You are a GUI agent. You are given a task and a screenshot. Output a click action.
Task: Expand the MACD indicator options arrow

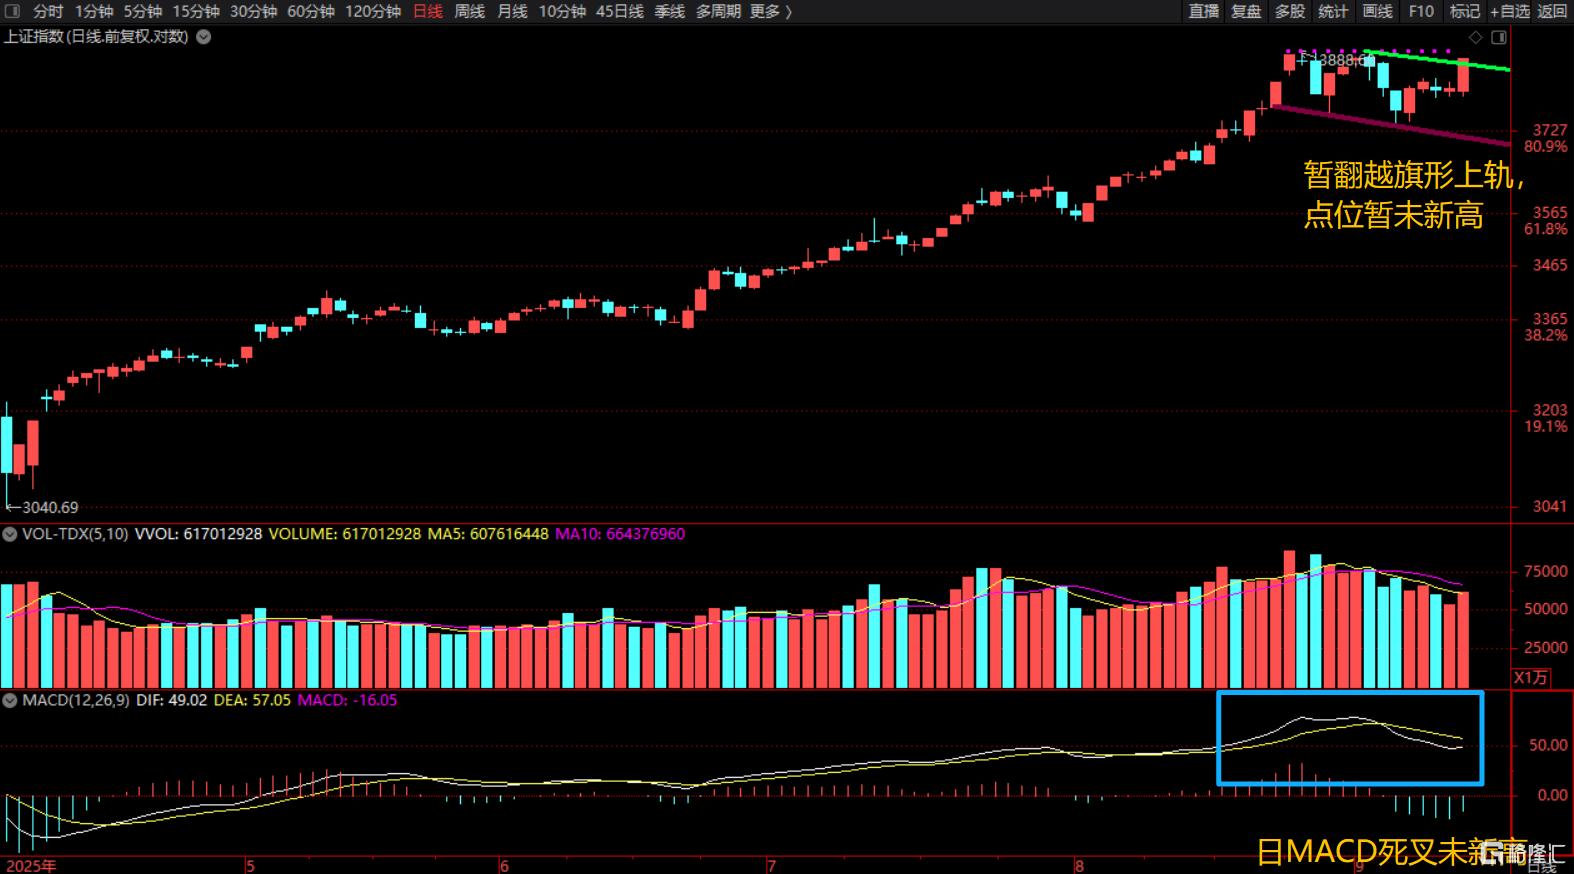pyautogui.click(x=10, y=700)
